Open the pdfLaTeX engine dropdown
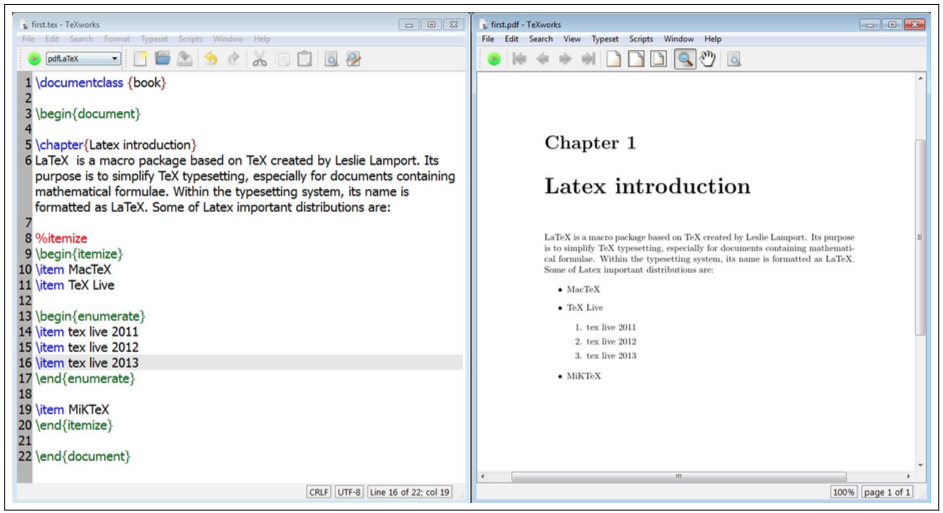This screenshot has width=943, height=513. pyautogui.click(x=83, y=59)
